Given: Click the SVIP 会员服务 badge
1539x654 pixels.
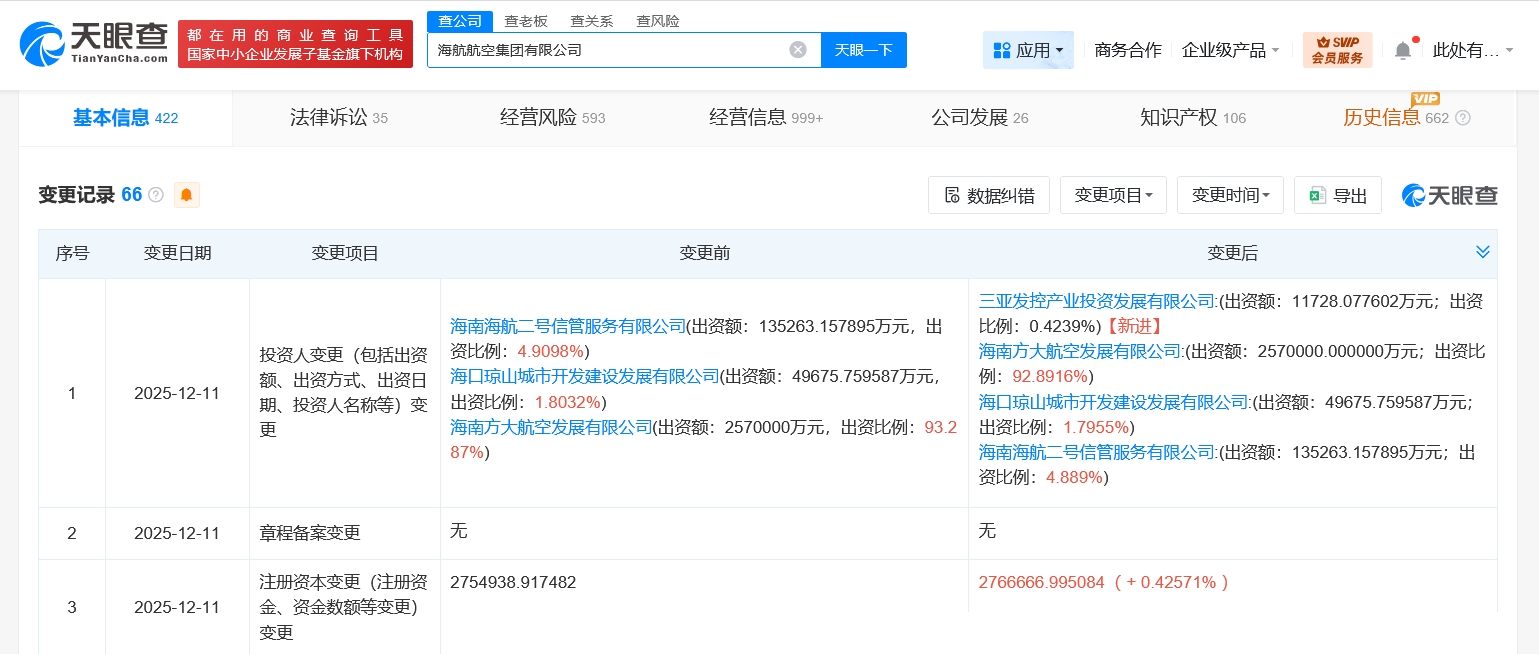Looking at the screenshot, I should (x=1337, y=50).
